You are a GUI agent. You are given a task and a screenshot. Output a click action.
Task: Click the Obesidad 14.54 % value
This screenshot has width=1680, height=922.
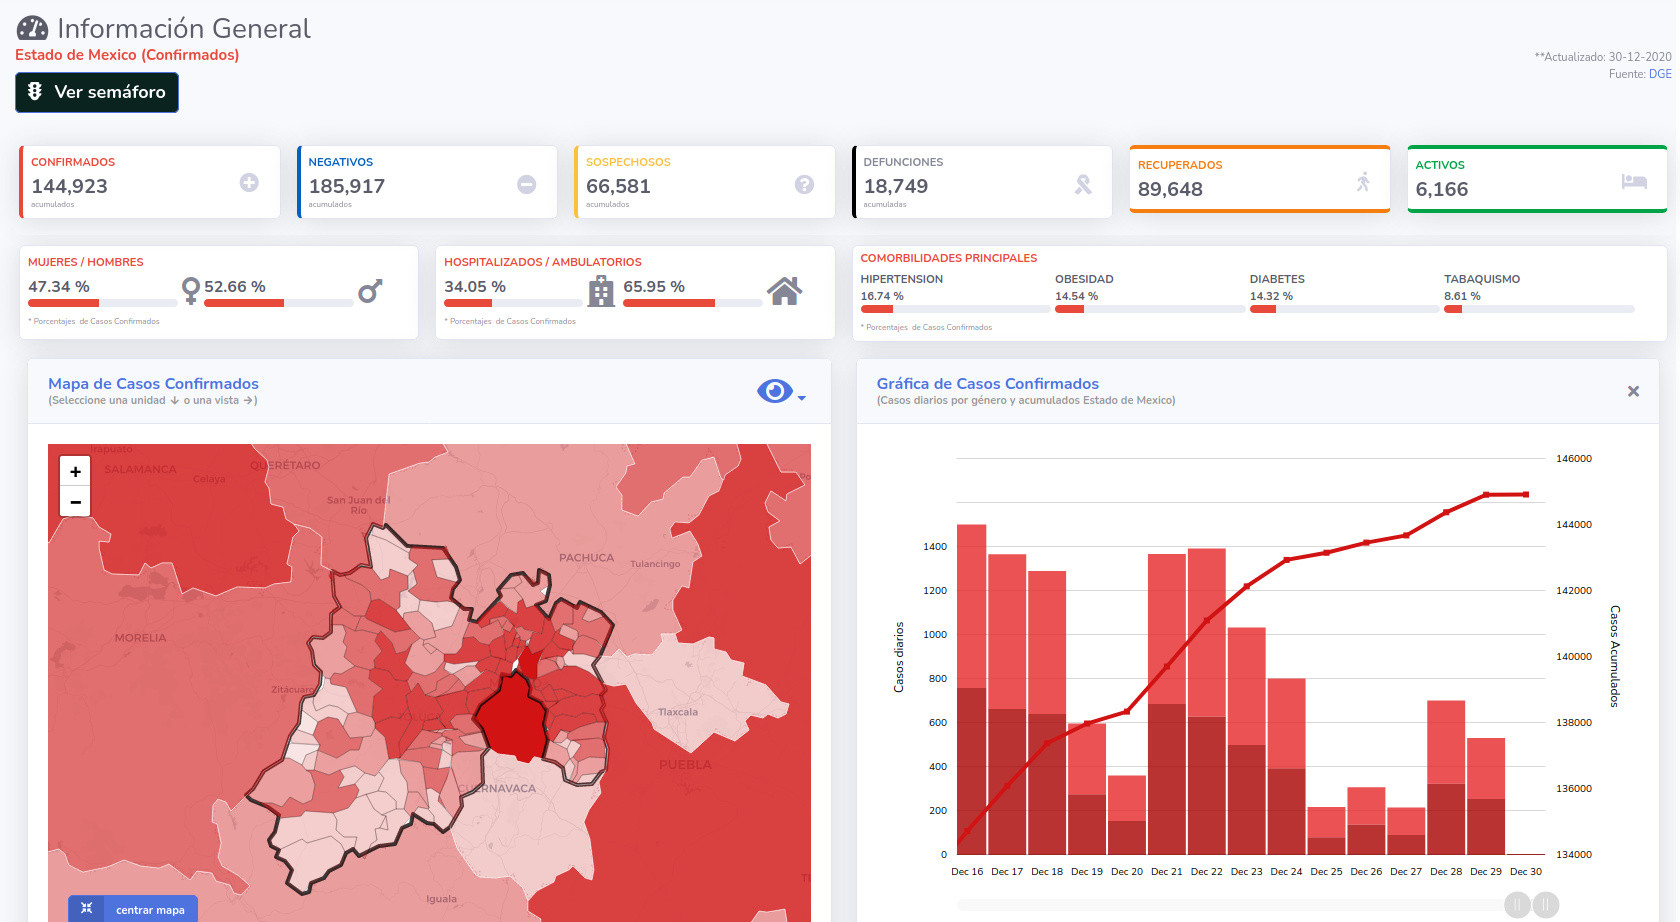point(1076,296)
